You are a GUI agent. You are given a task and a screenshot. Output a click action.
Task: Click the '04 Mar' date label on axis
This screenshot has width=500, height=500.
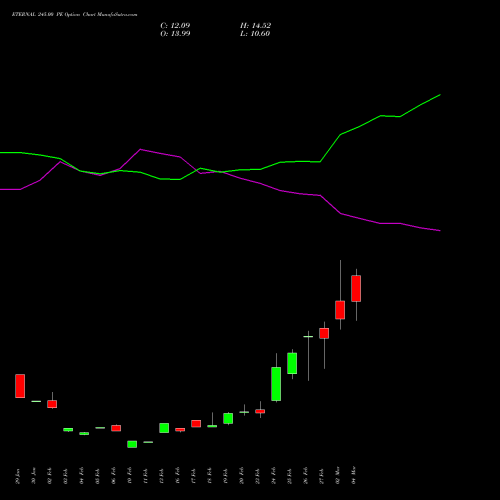(x=354, y=475)
